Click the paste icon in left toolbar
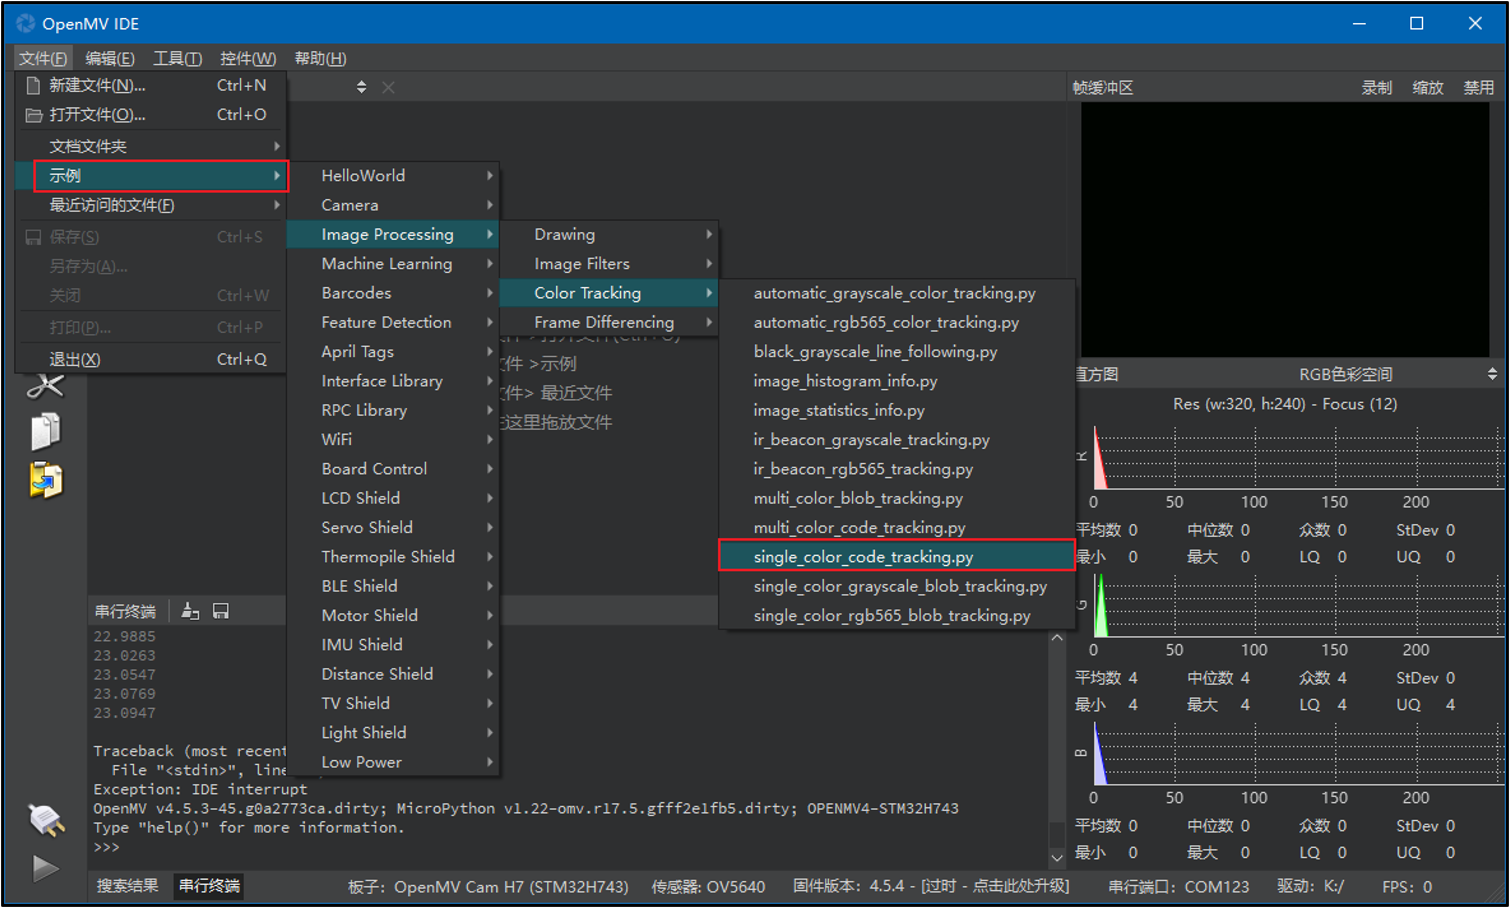 click(45, 480)
